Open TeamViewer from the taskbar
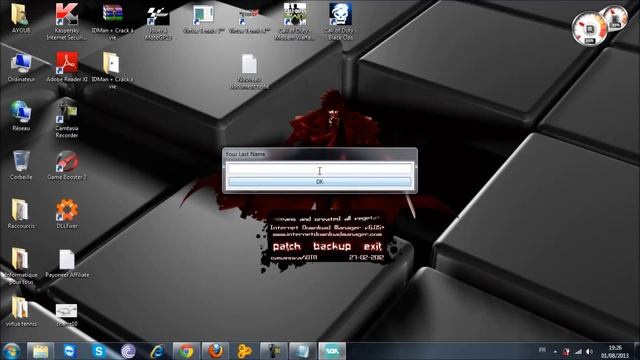 (70, 351)
